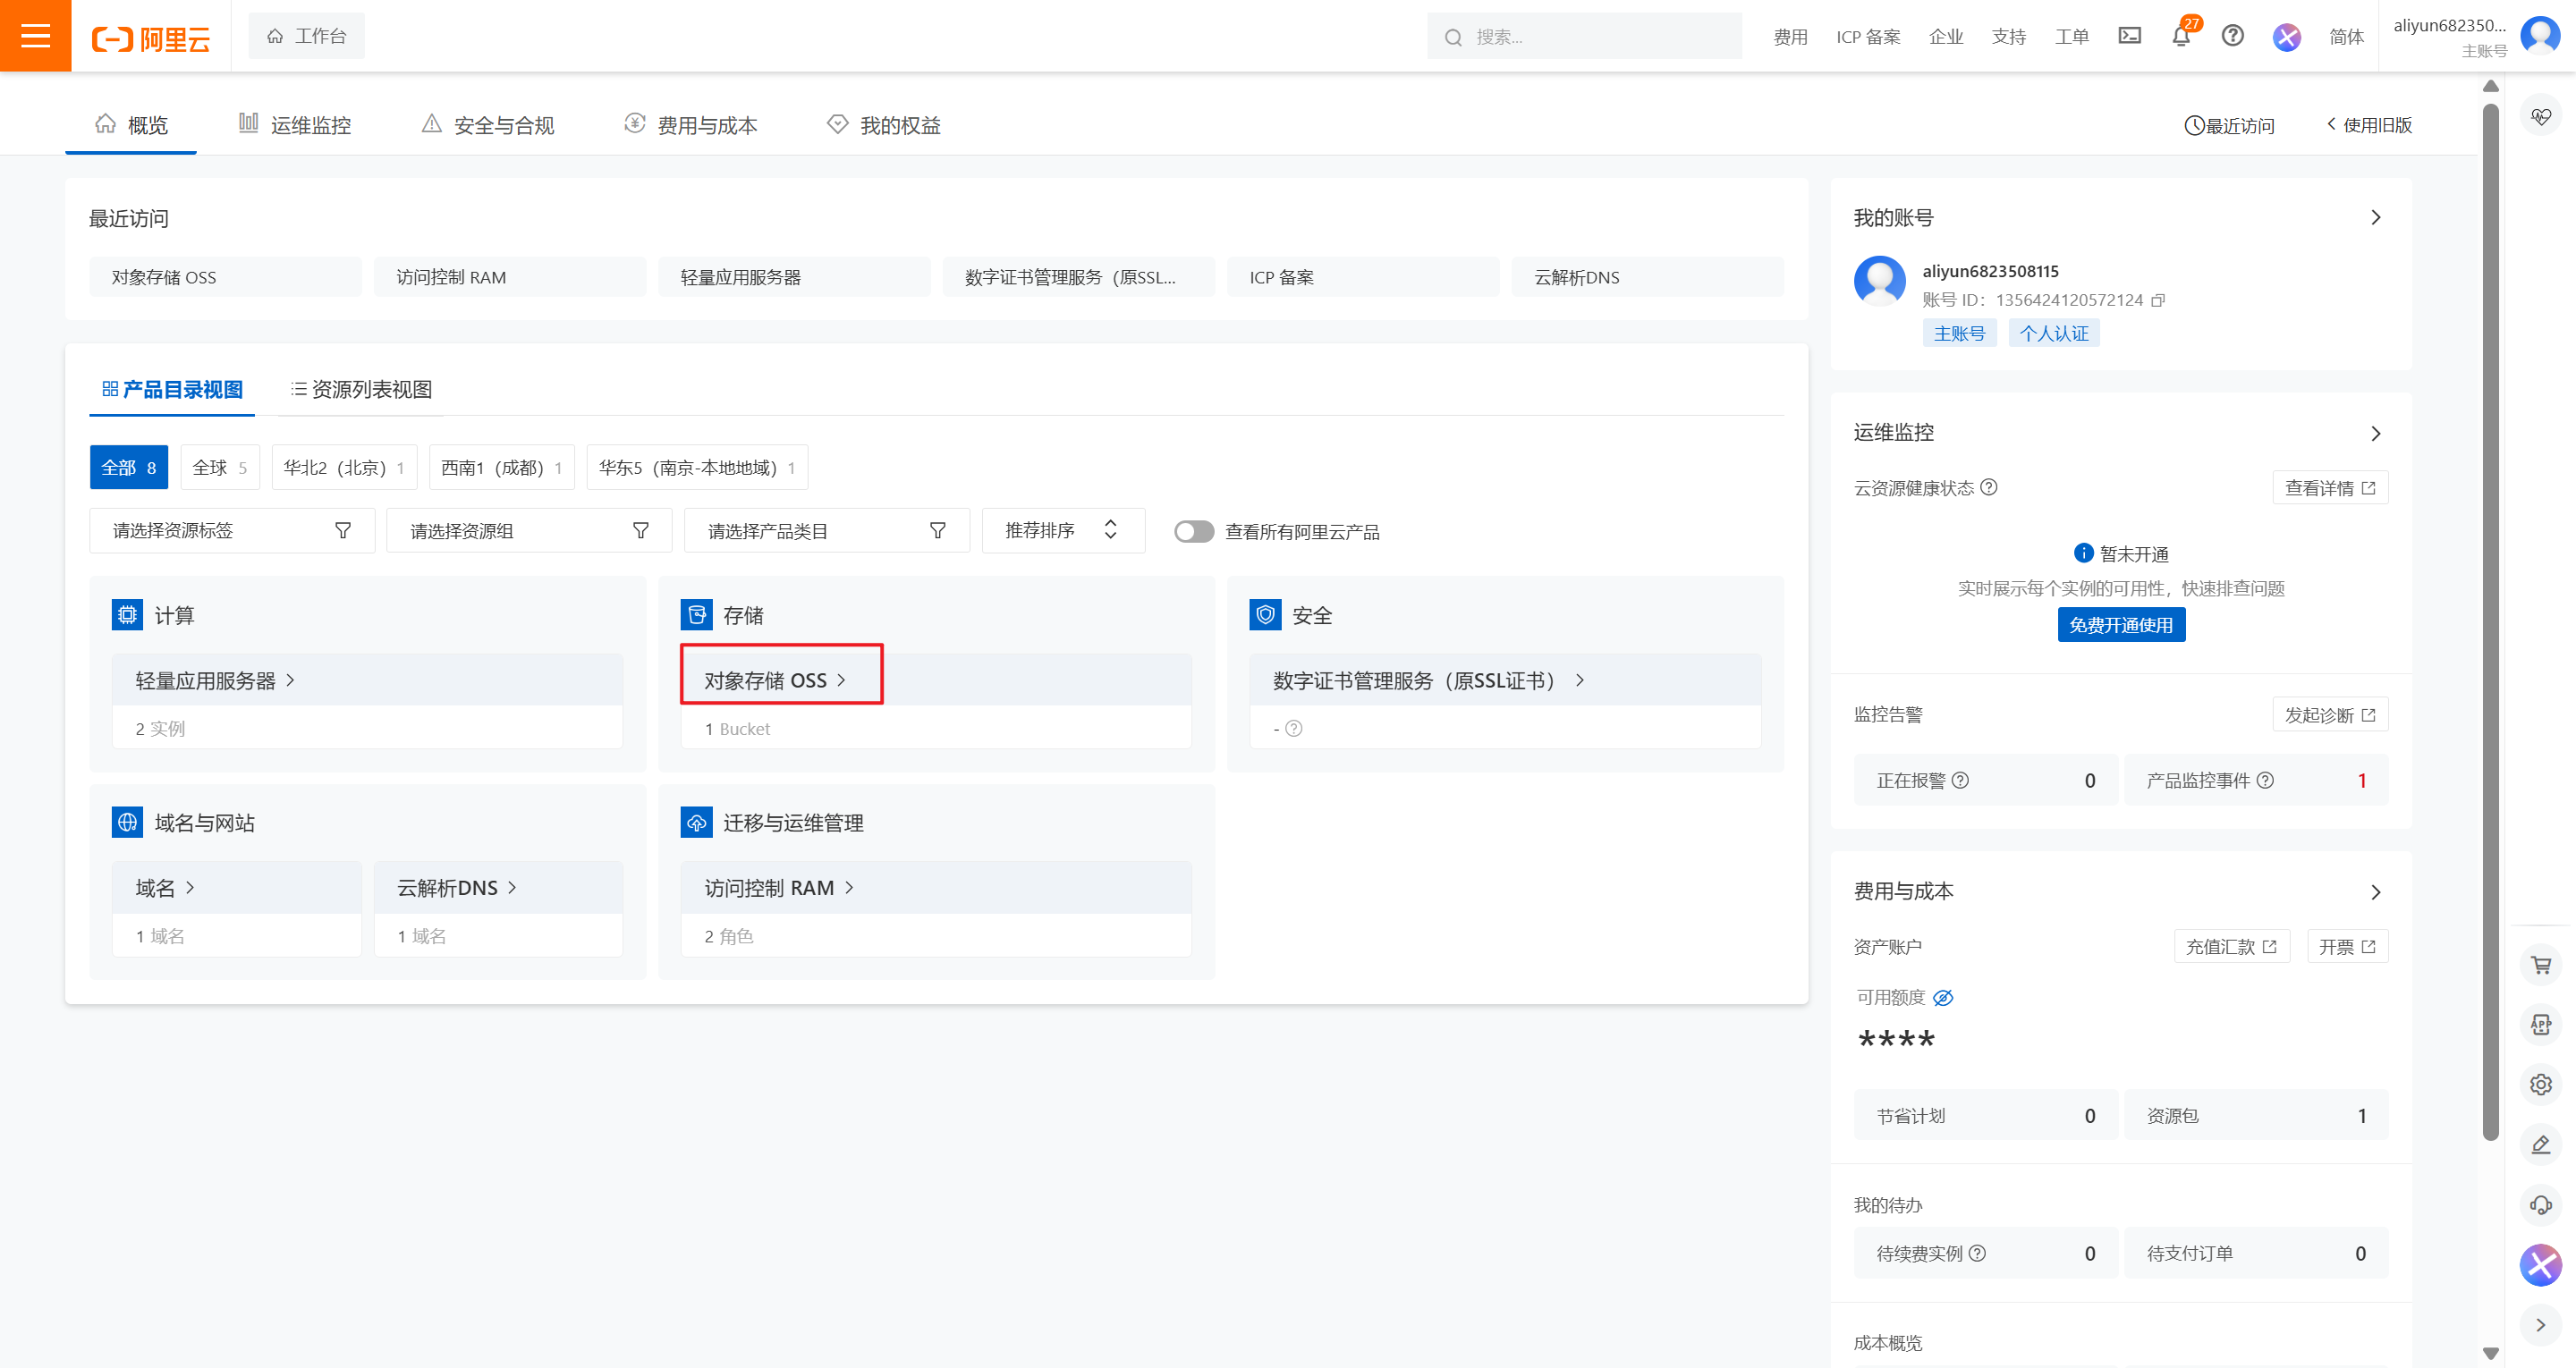The height and width of the screenshot is (1368, 2576).
Task: Collapse the right sidebar with bottom arrow
Action: (2540, 1325)
